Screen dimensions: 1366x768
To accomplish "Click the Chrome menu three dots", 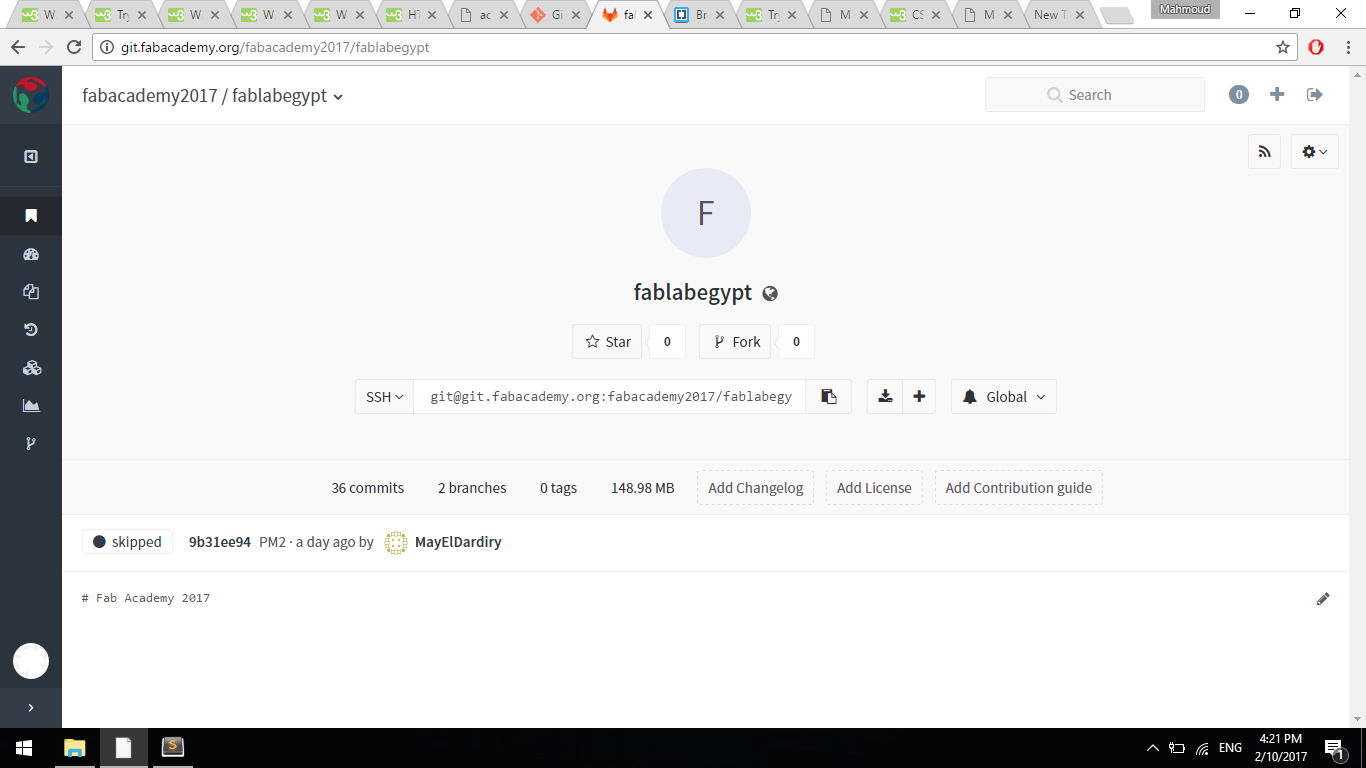I will pos(1347,47).
